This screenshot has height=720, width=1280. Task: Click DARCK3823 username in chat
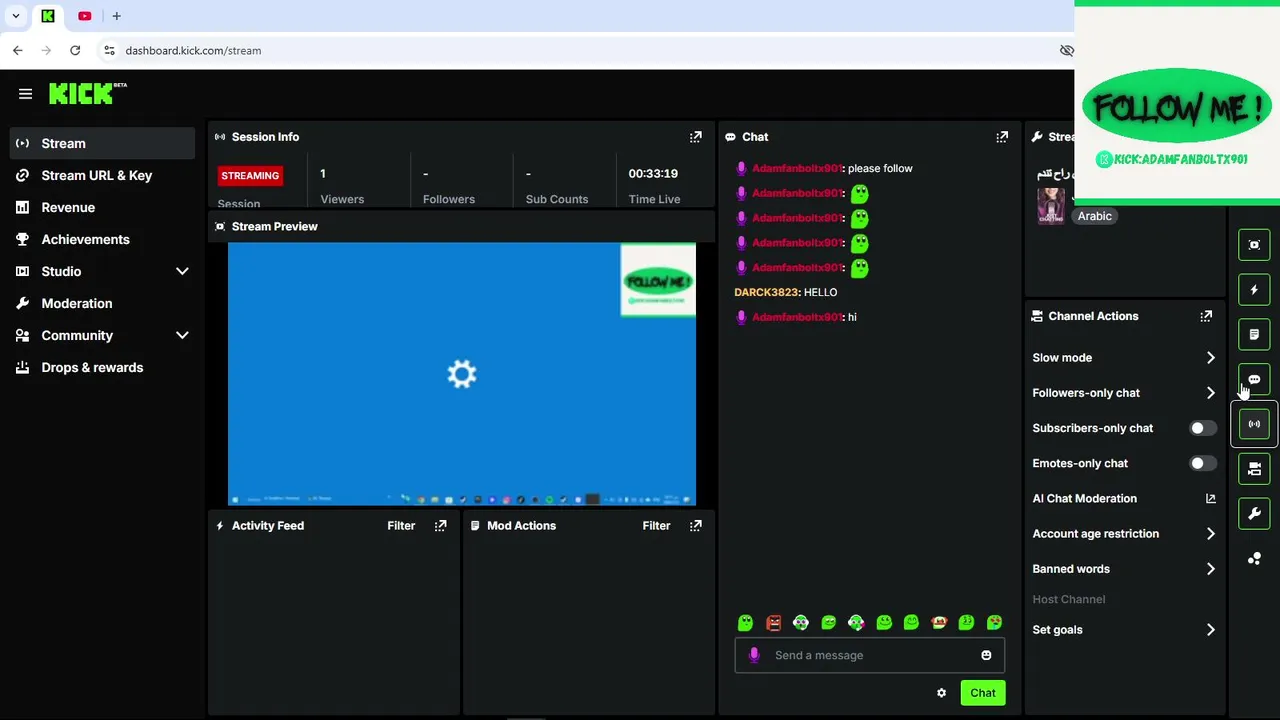[x=766, y=292]
